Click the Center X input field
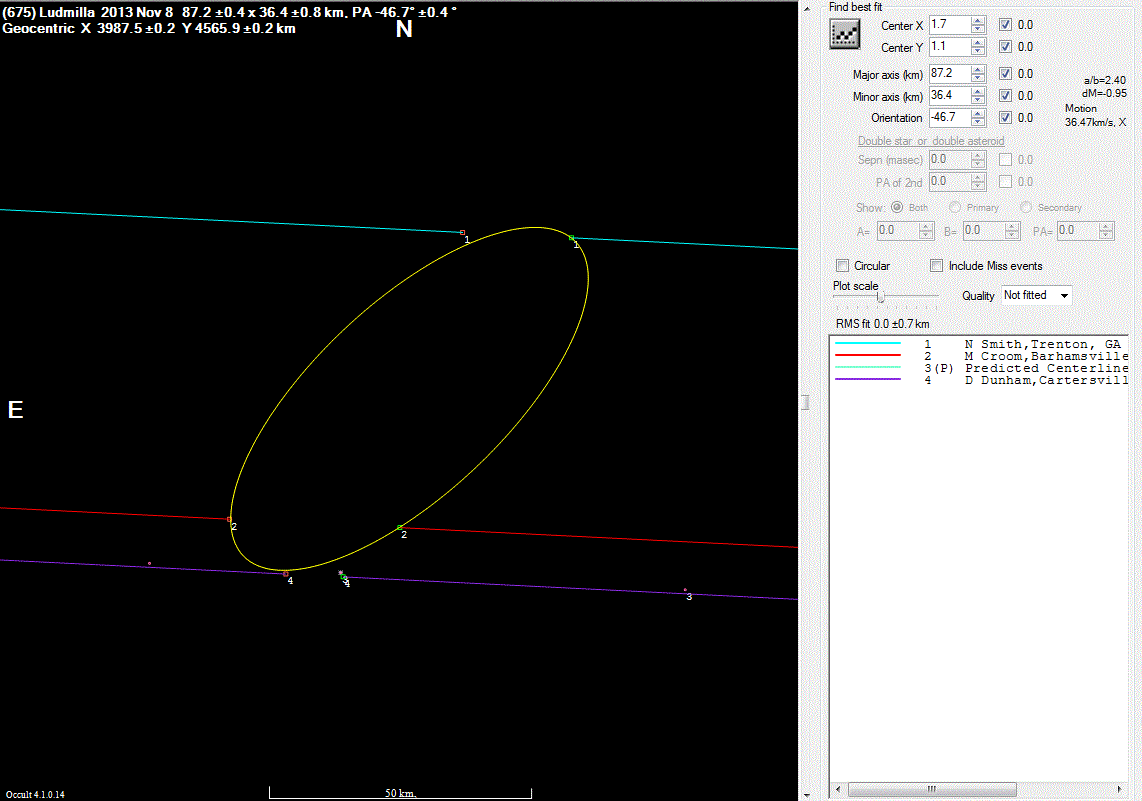 (x=950, y=25)
